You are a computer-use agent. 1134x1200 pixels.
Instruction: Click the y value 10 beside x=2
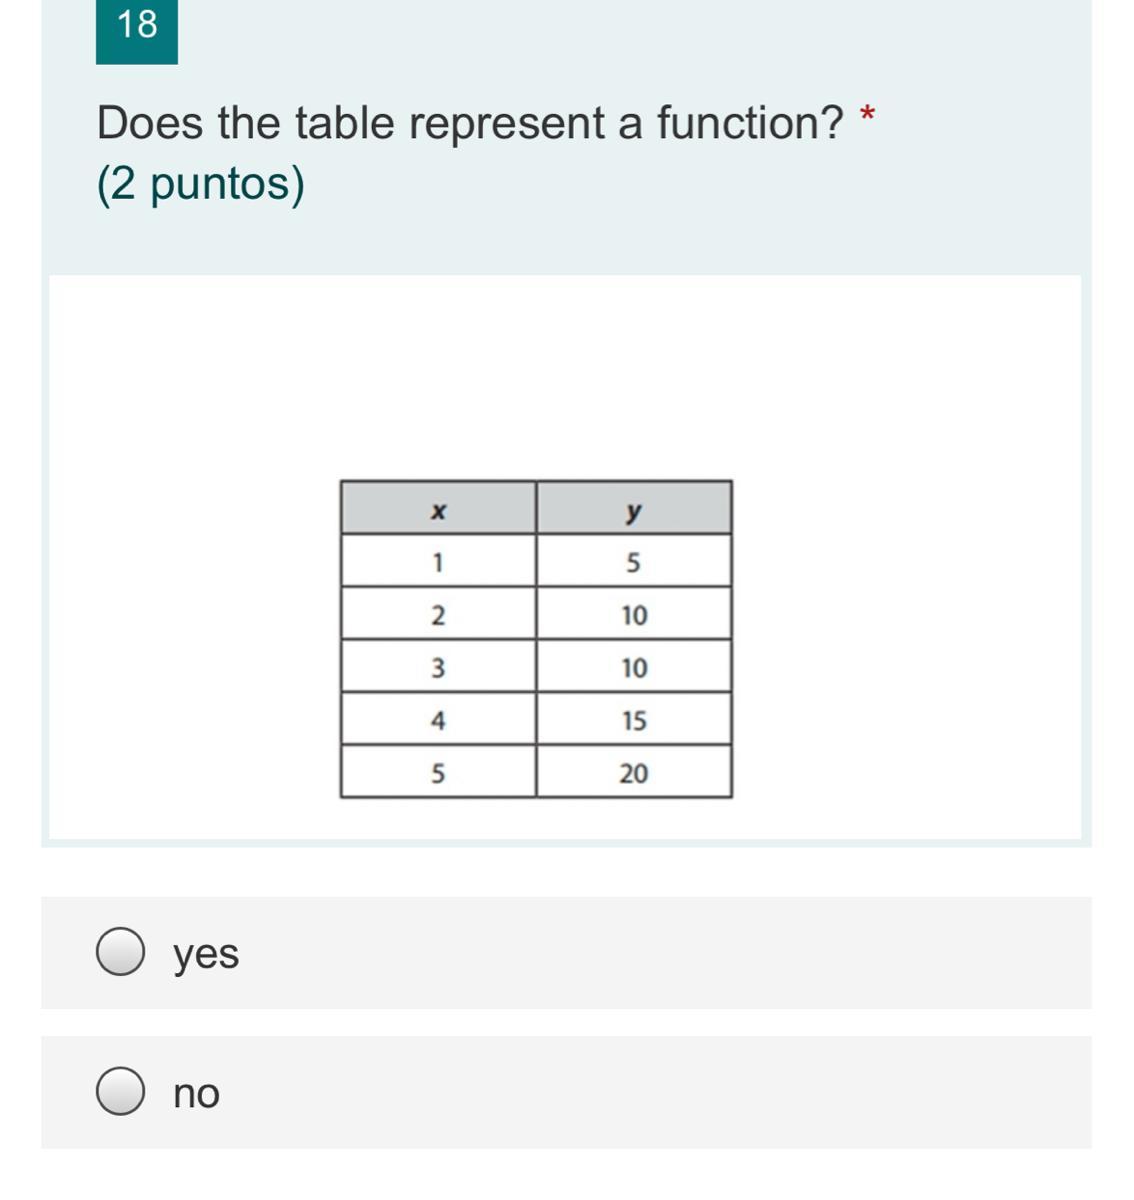(634, 614)
